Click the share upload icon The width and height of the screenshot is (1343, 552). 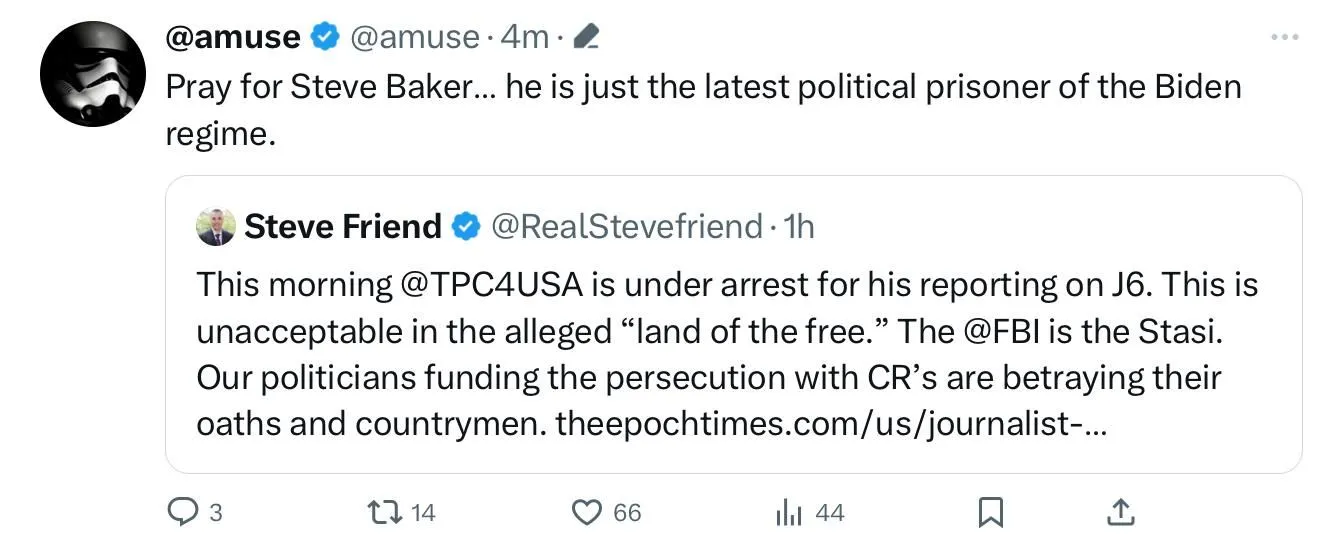pos(1122,513)
